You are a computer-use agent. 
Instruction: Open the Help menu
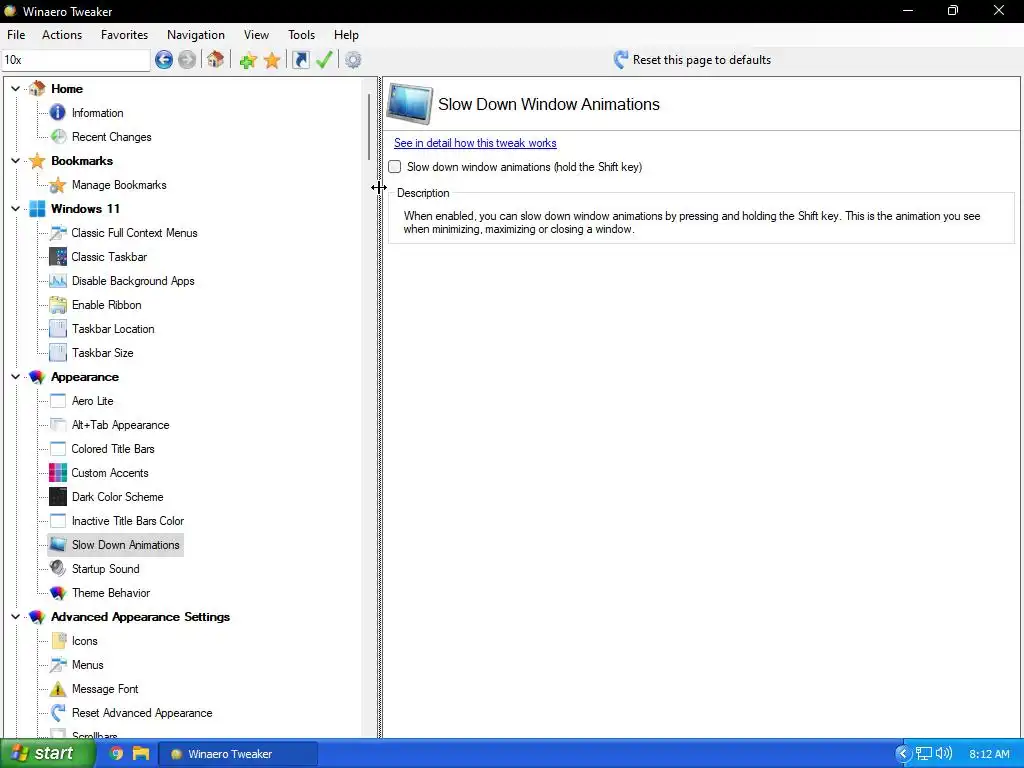346,35
